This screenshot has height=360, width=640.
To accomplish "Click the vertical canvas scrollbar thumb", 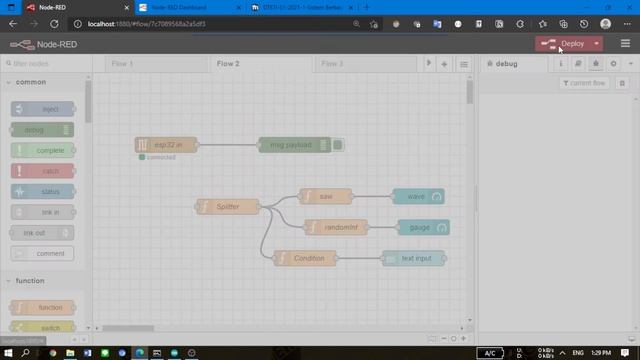I will click(470, 92).
